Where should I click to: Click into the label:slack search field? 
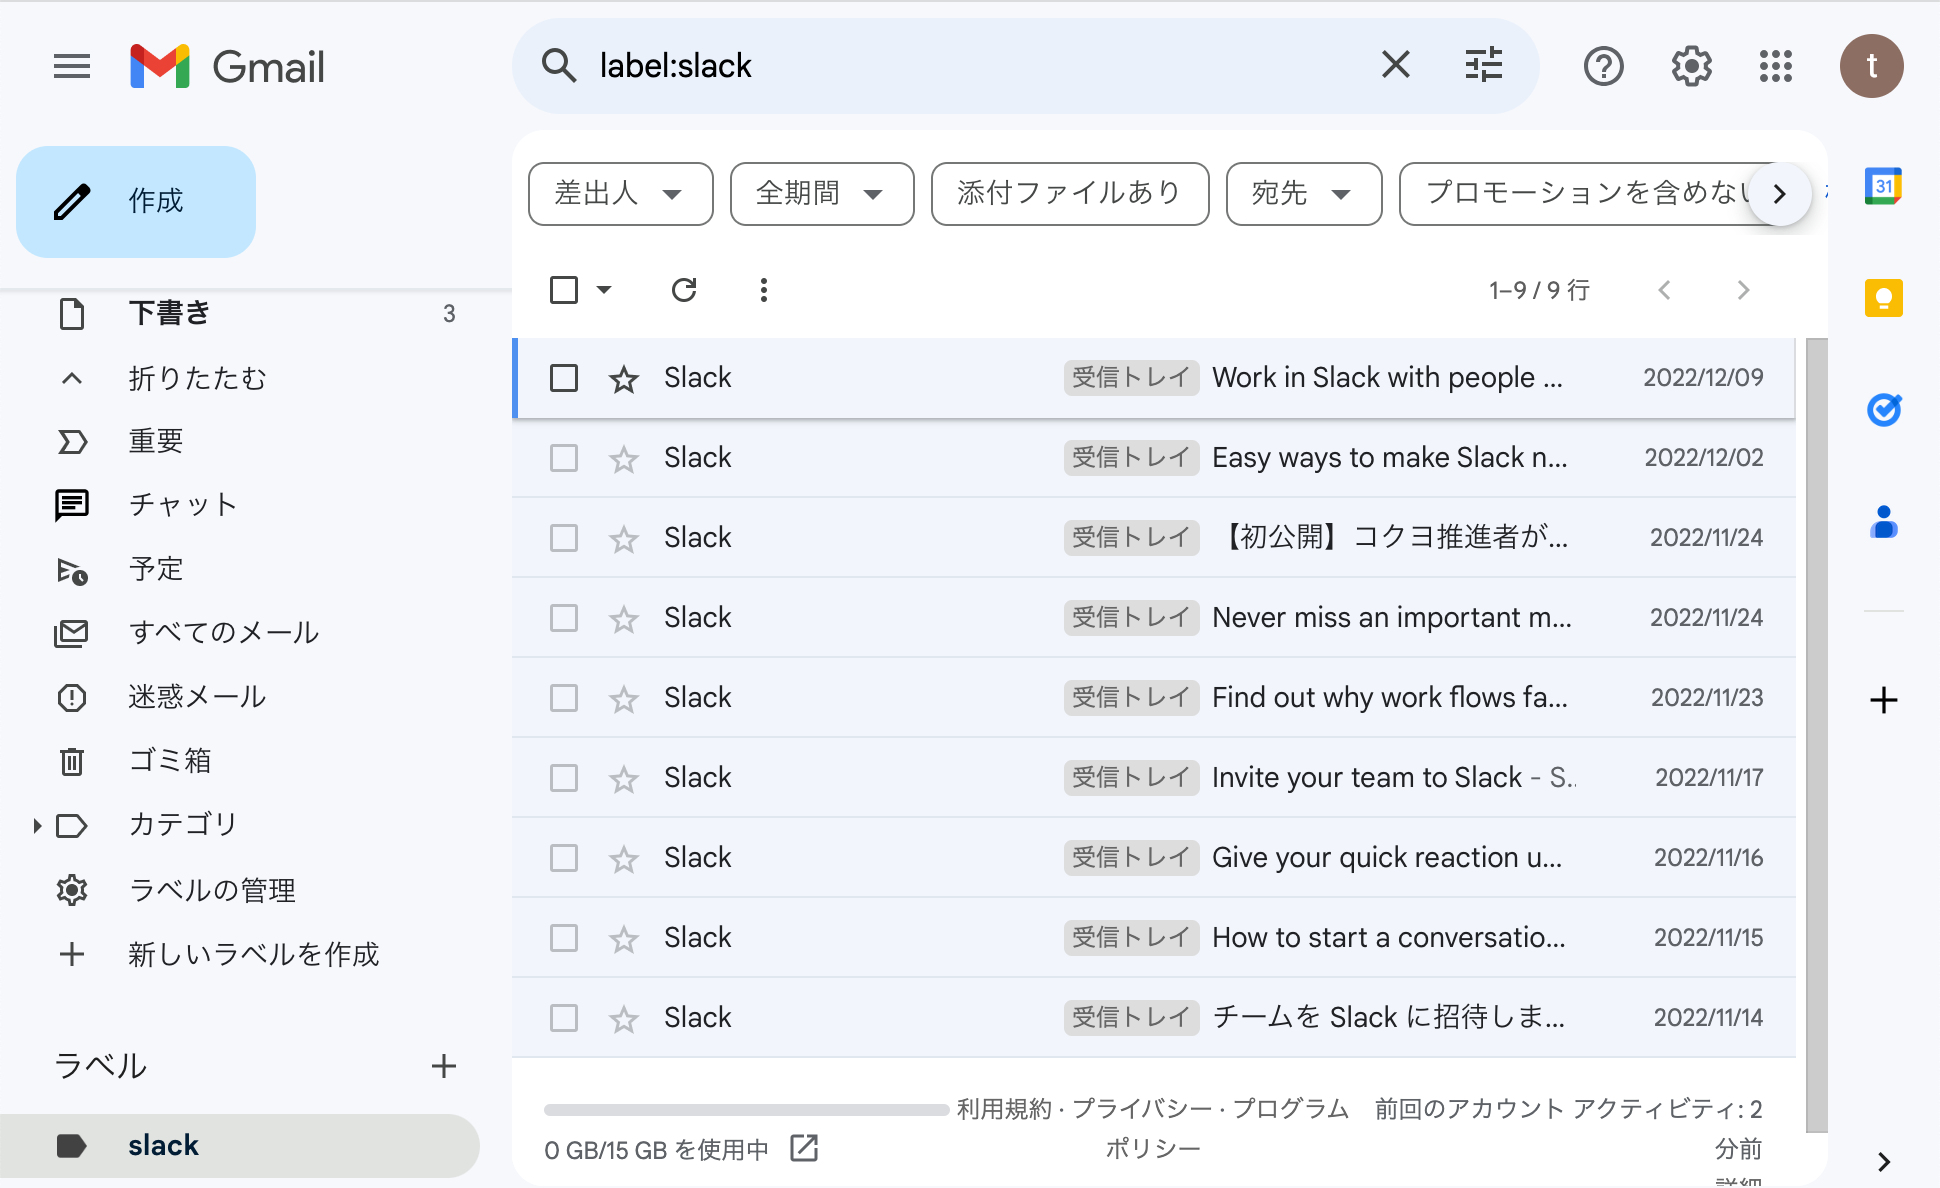(975, 66)
